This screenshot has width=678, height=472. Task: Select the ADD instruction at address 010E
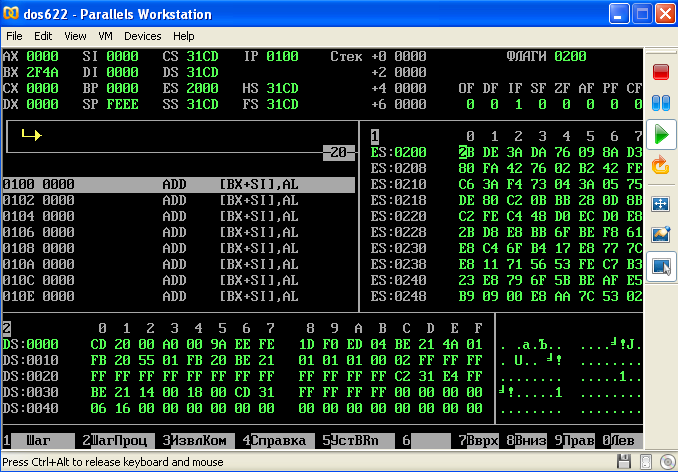179,297
